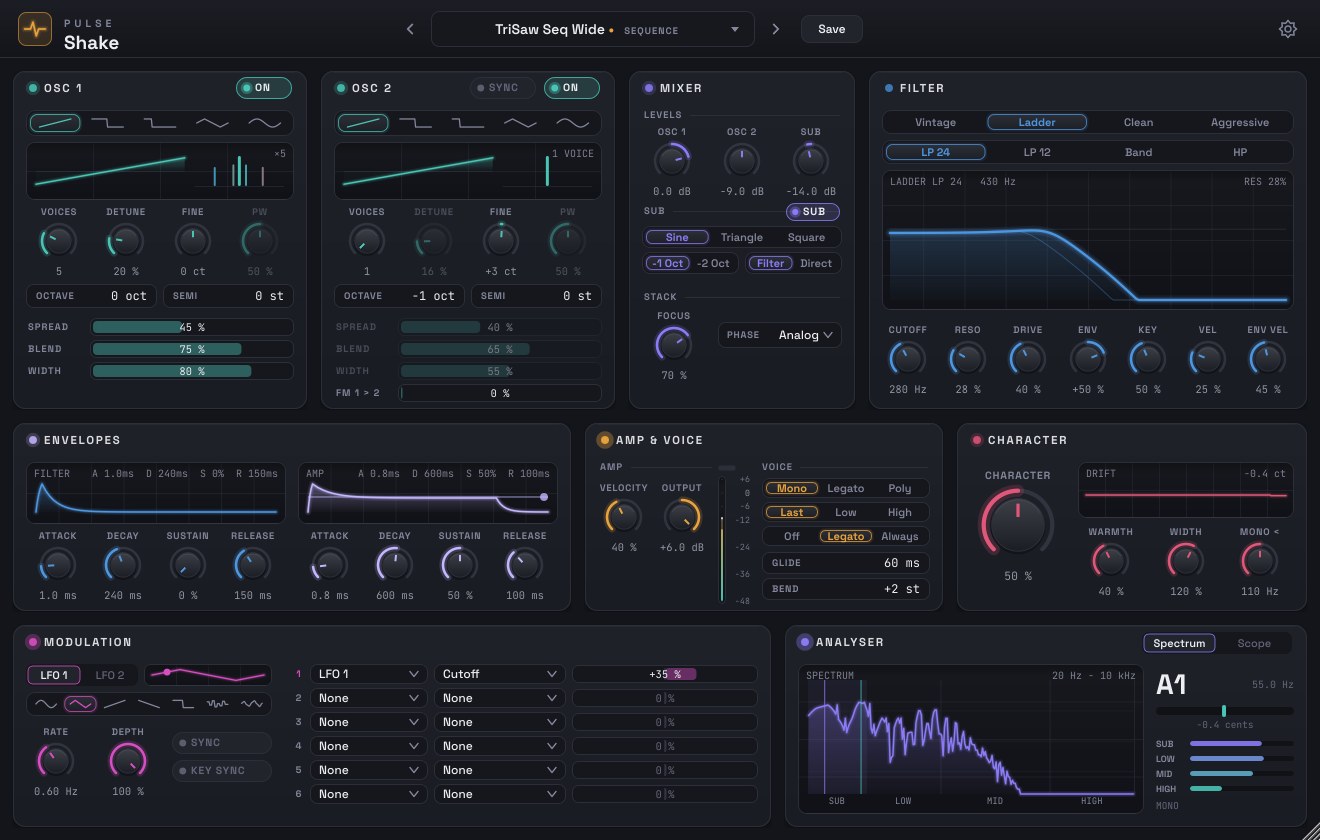The image size is (1320, 840).
Task: Set voice mode to Poly
Action: coord(900,488)
